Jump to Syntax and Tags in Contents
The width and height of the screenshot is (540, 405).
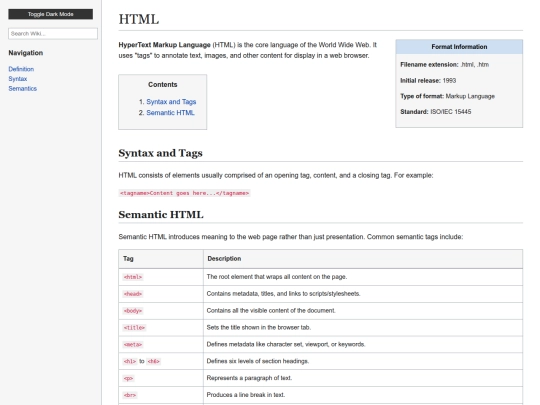tap(171, 102)
